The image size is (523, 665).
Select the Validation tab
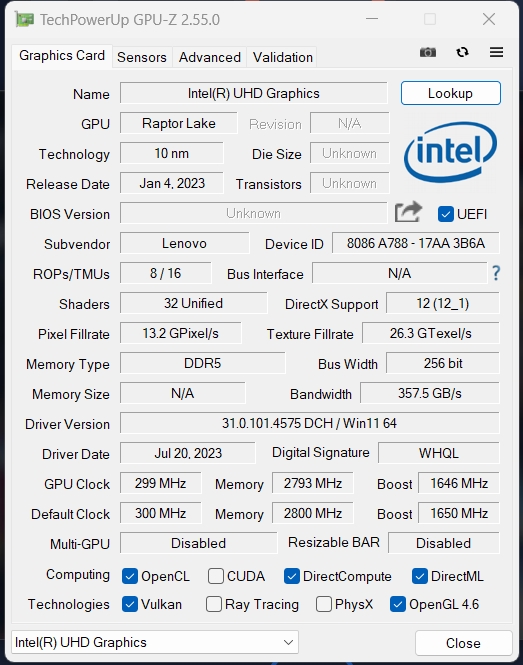click(282, 57)
